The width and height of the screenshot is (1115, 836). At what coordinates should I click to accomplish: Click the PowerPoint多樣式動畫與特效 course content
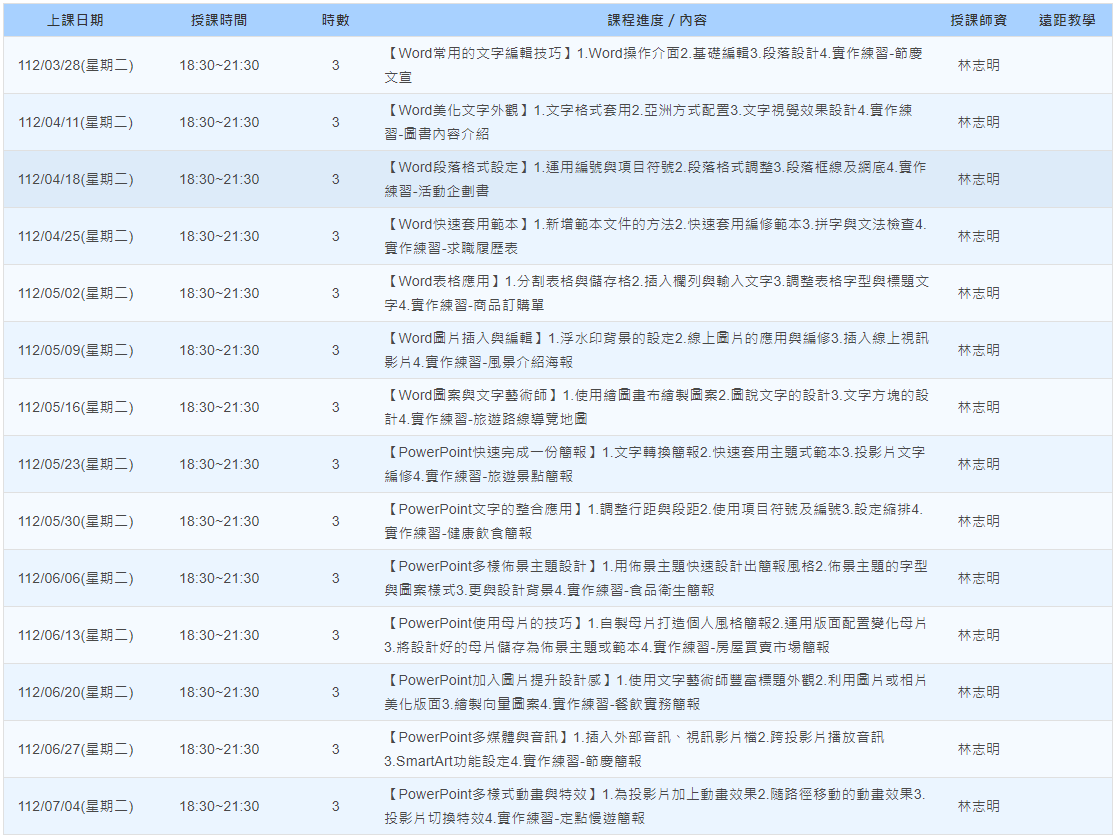655,806
